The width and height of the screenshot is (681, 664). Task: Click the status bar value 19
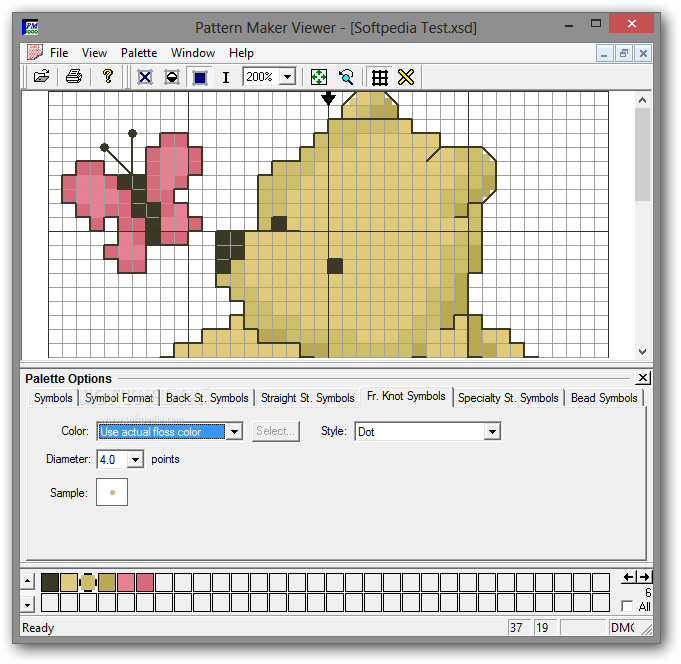point(545,628)
